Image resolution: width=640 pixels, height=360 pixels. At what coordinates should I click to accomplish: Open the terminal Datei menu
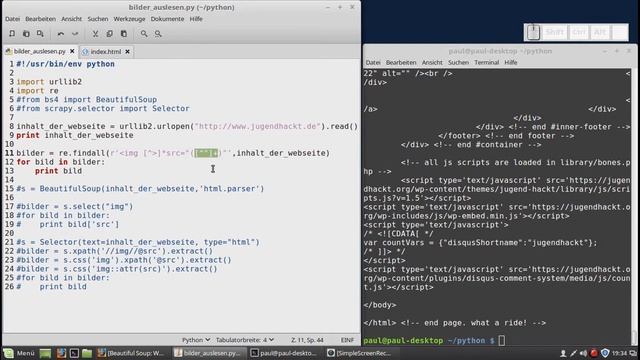click(373, 62)
